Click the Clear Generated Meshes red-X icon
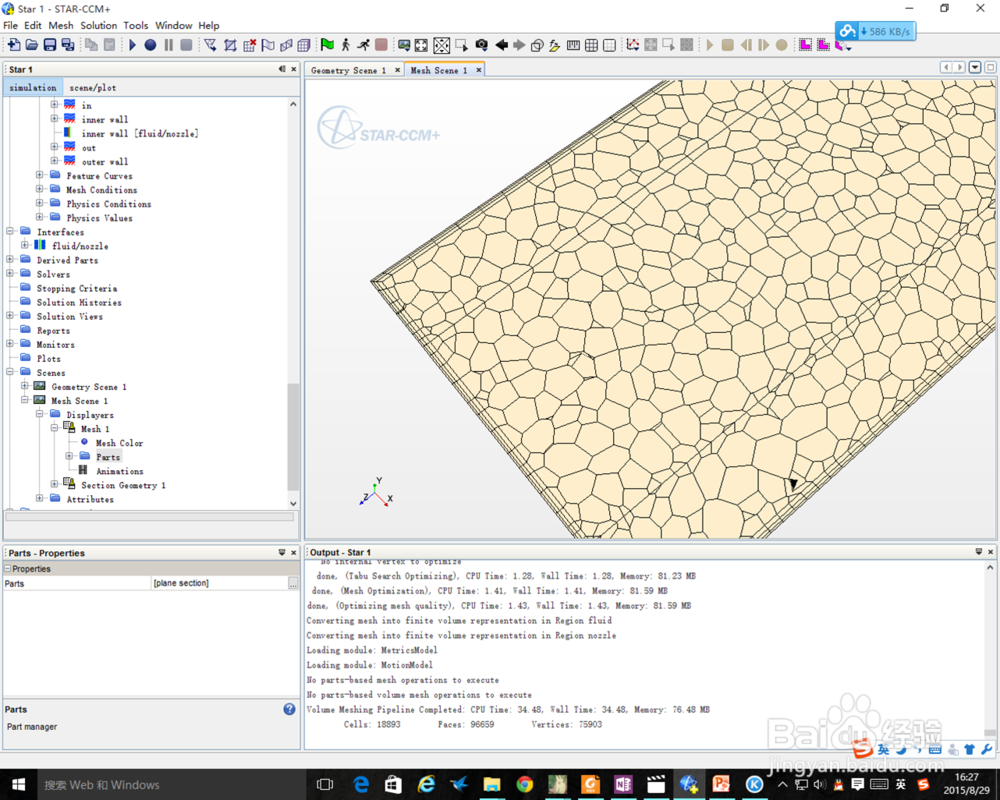The width and height of the screenshot is (1000, 800). coord(249,45)
